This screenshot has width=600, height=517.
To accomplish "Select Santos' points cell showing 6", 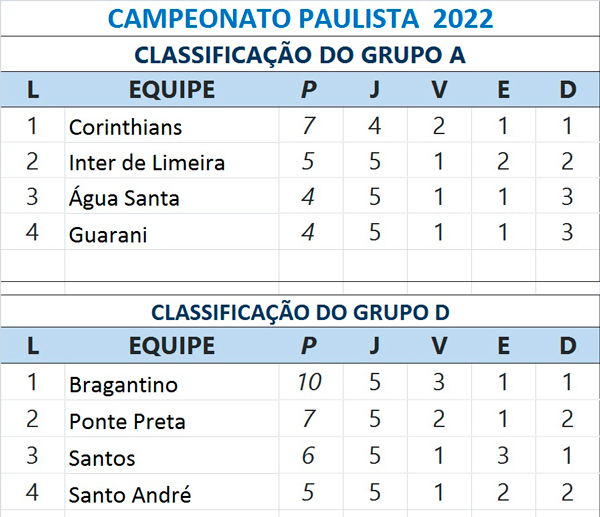I will [309, 457].
